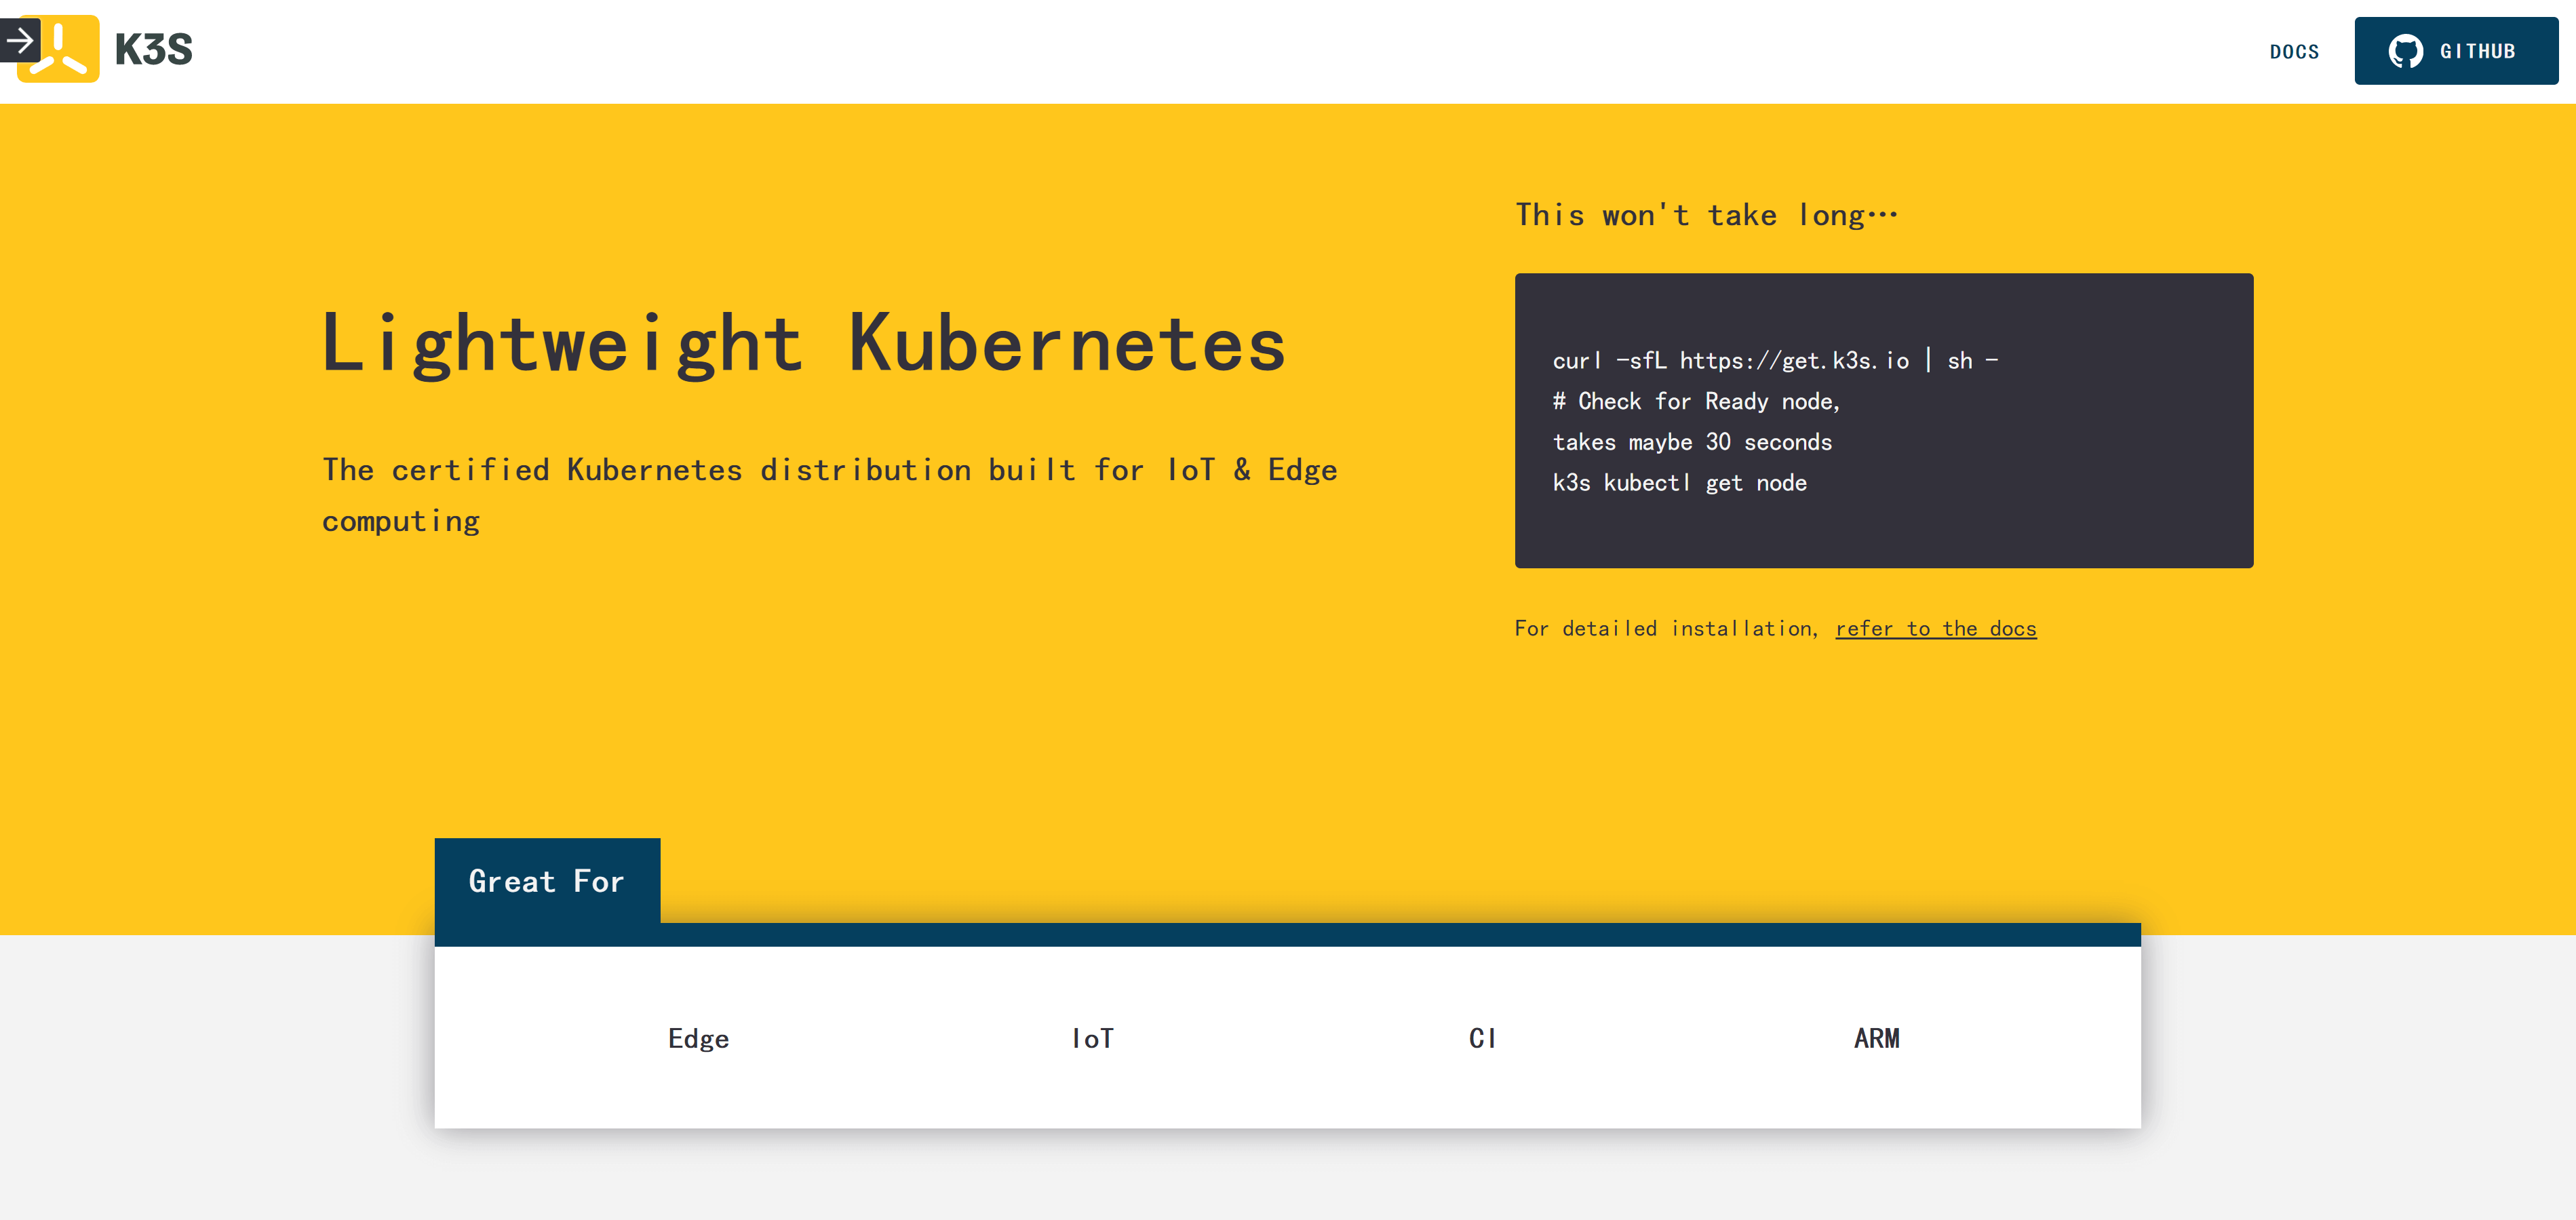Click the 'For detailed installation' text

click(x=1665, y=629)
